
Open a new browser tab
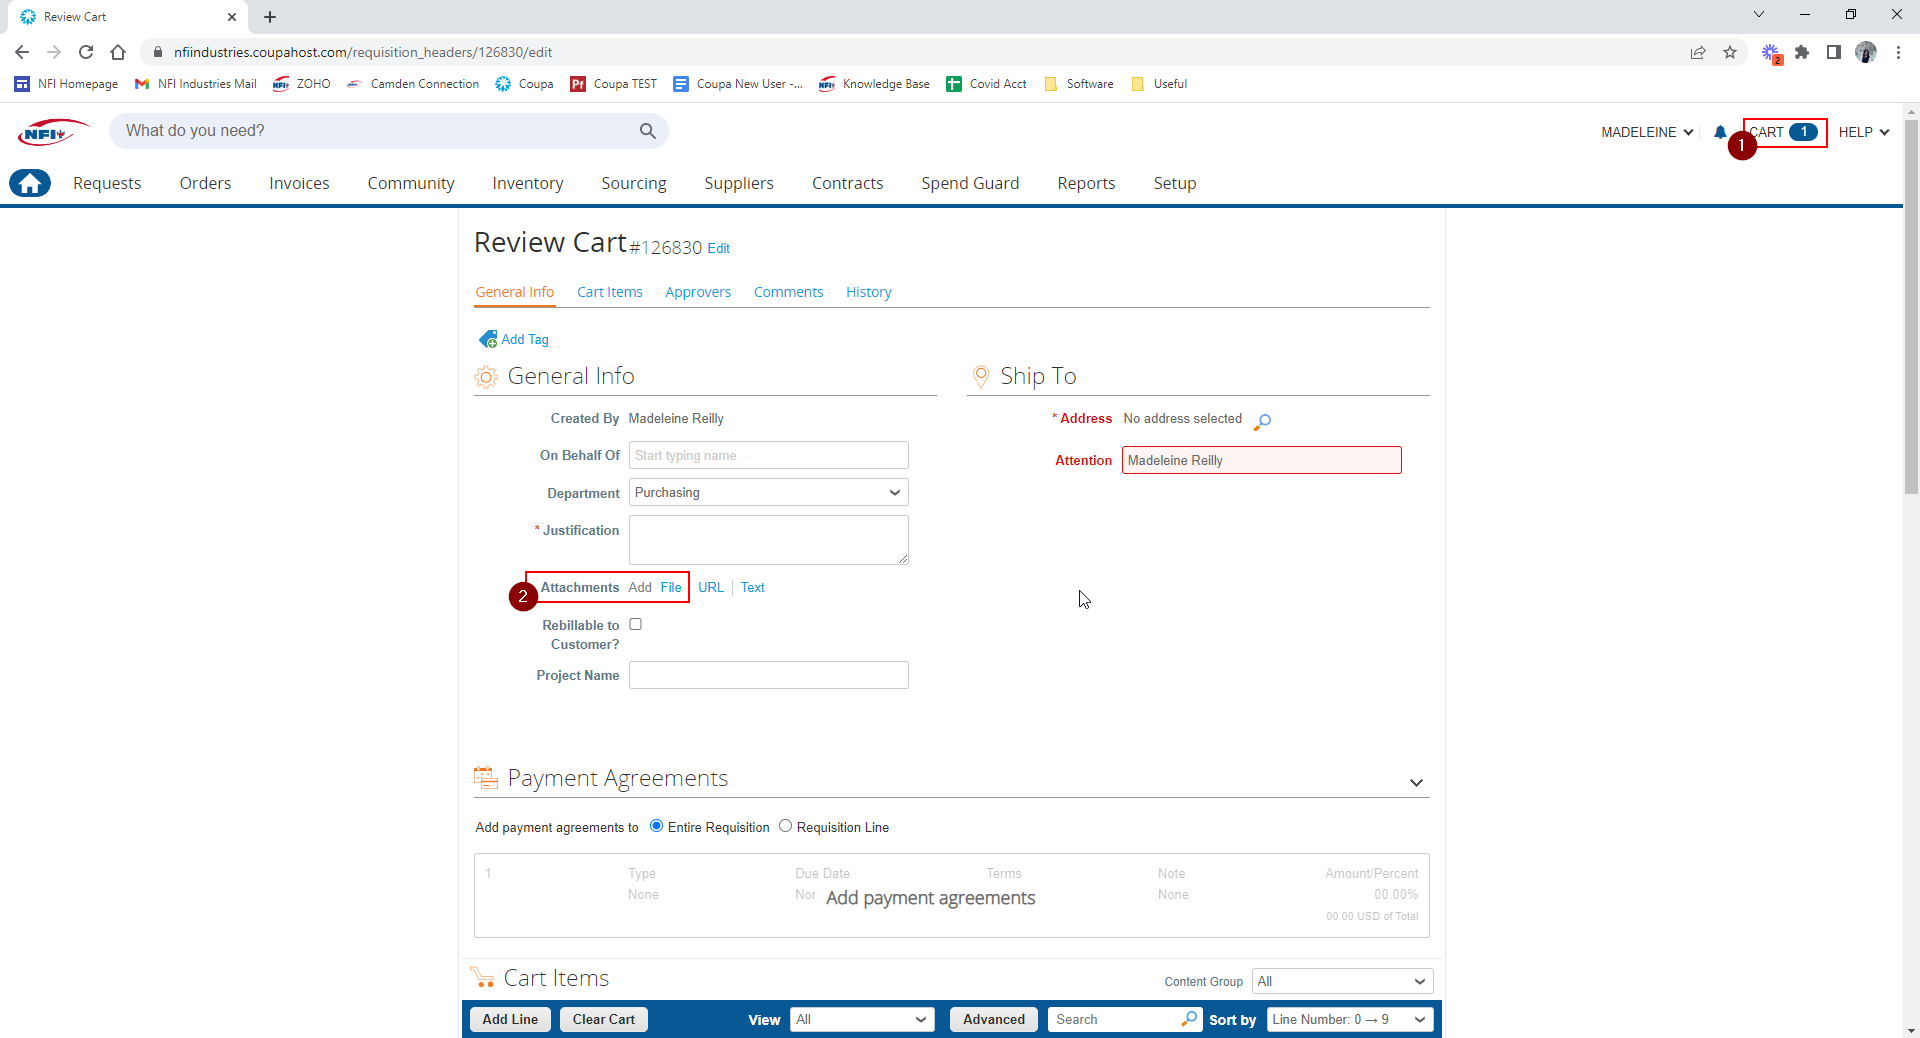click(270, 17)
